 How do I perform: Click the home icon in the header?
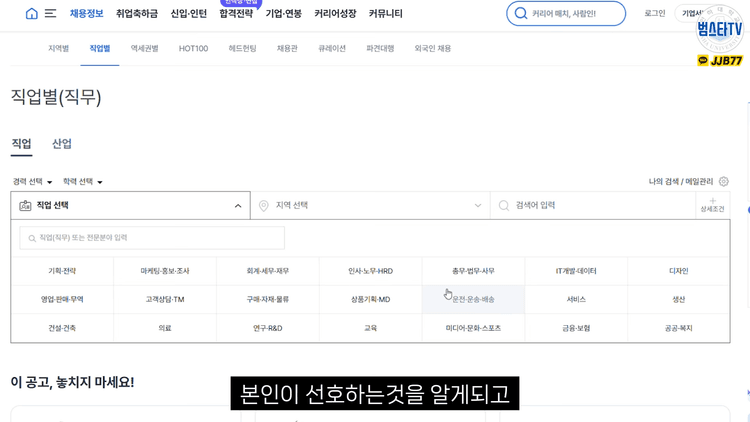(x=31, y=14)
